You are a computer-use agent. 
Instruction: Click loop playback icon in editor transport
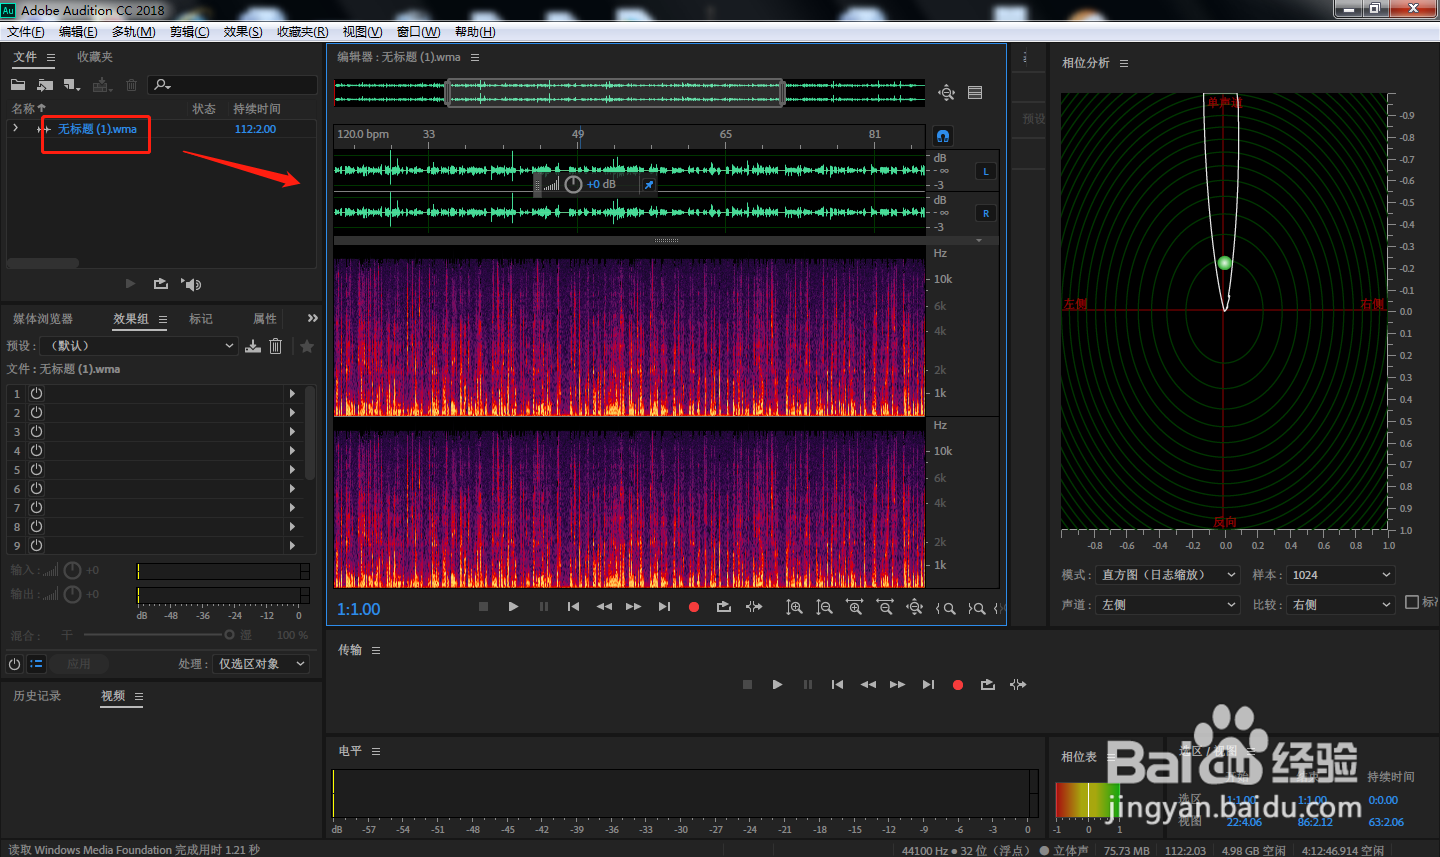[724, 607]
